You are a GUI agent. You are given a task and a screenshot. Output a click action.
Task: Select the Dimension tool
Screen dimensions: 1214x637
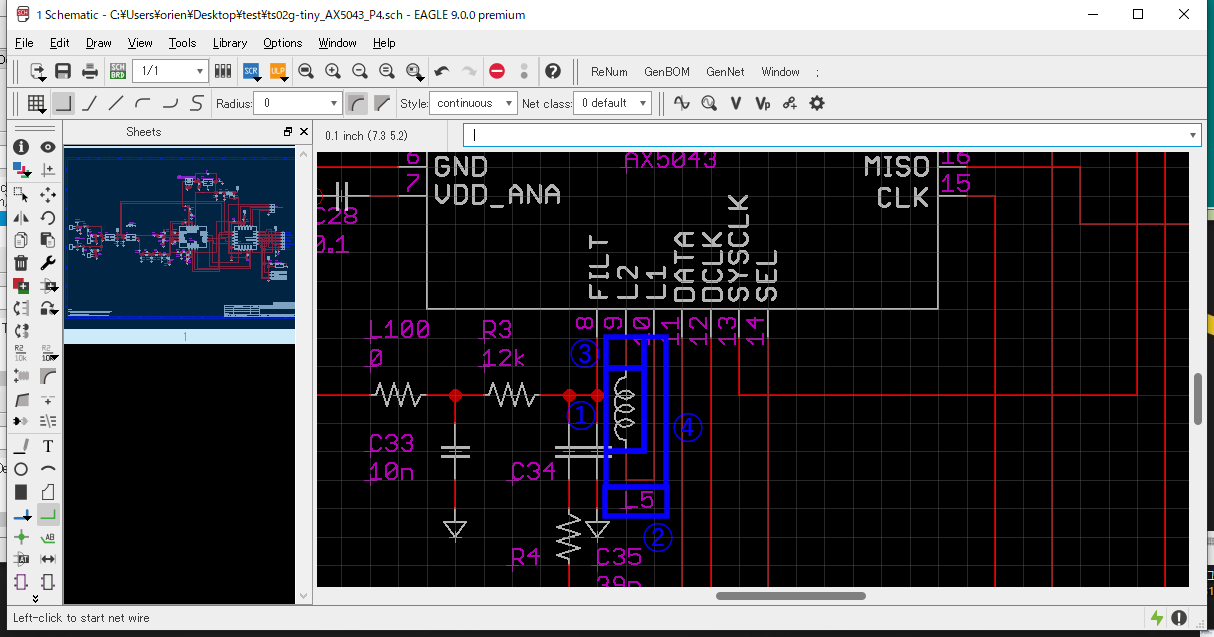(x=47, y=560)
